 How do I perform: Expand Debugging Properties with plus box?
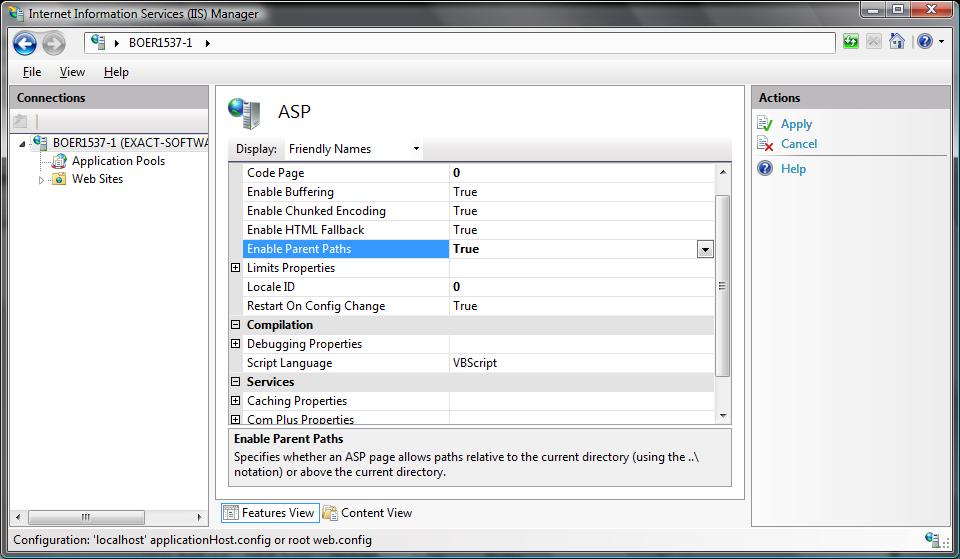coord(235,343)
